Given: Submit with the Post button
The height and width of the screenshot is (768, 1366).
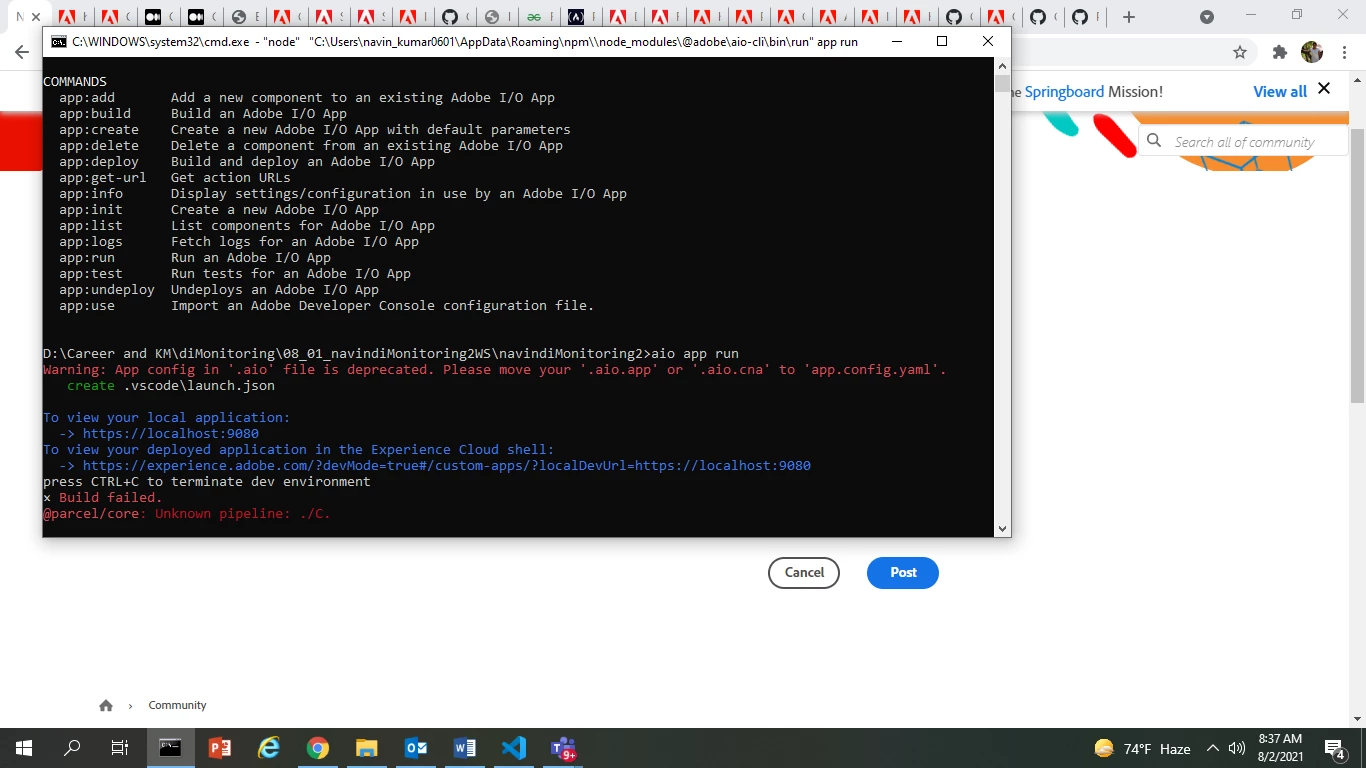Looking at the screenshot, I should coord(903,573).
